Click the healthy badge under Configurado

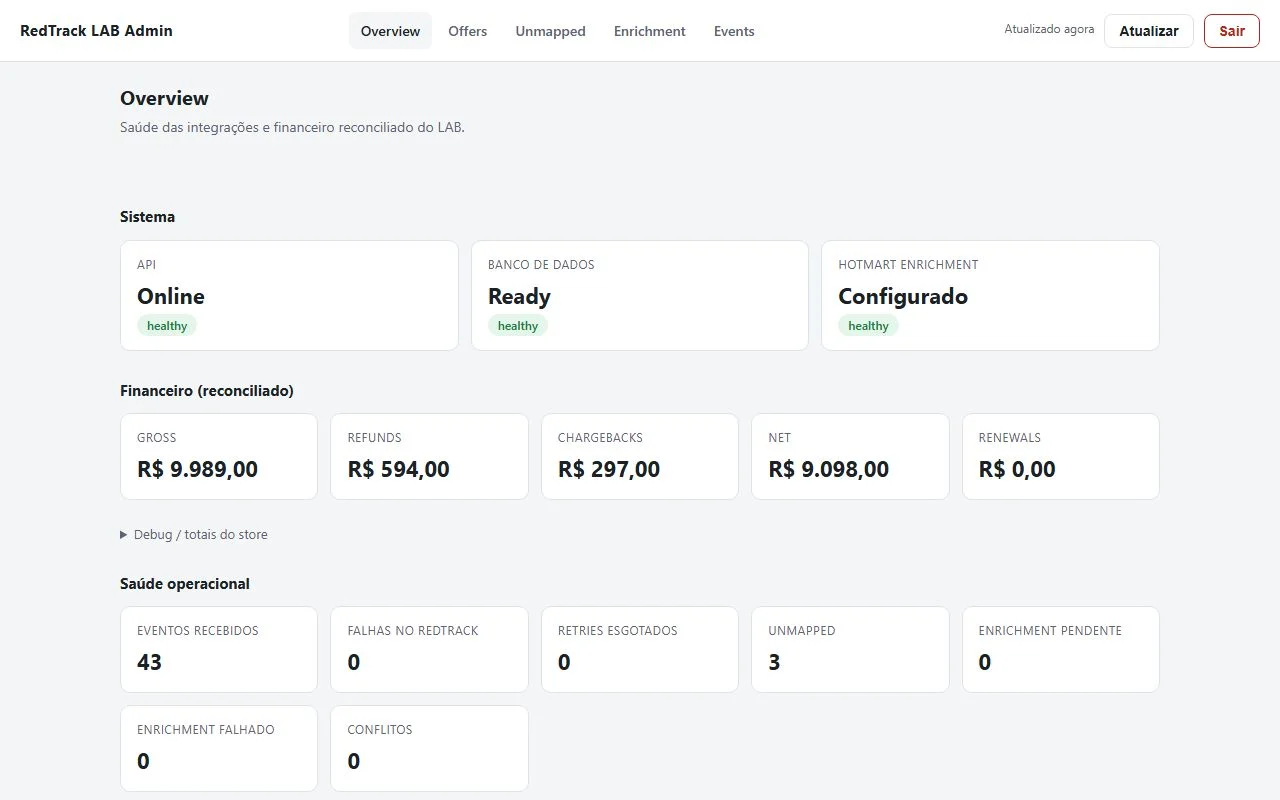868,326
